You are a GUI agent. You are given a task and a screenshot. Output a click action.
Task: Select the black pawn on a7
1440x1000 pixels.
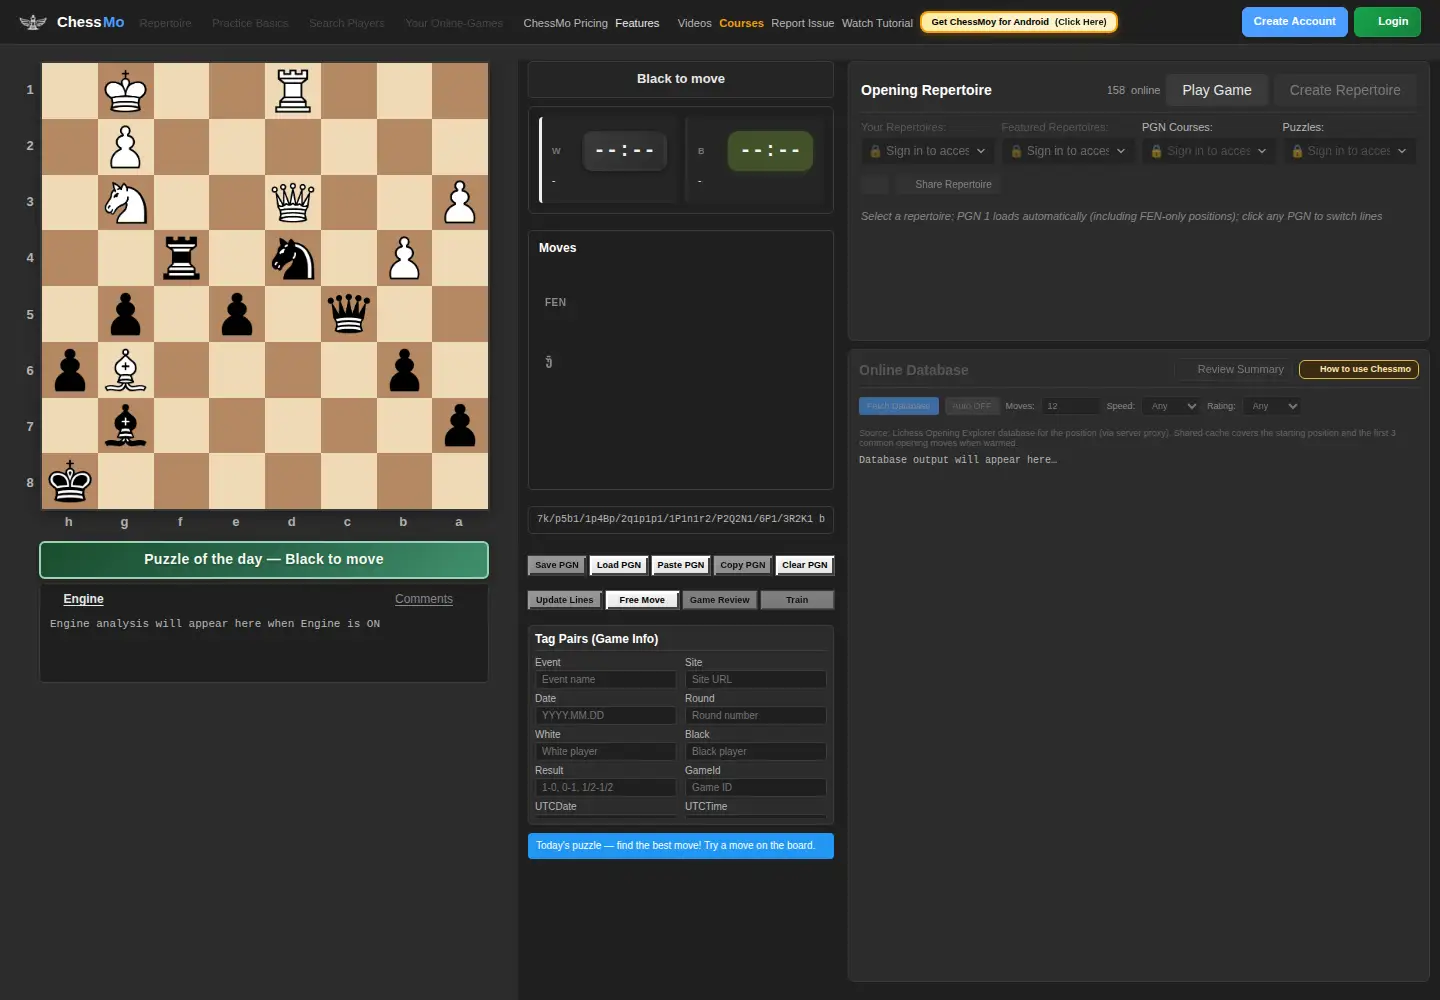pos(461,426)
